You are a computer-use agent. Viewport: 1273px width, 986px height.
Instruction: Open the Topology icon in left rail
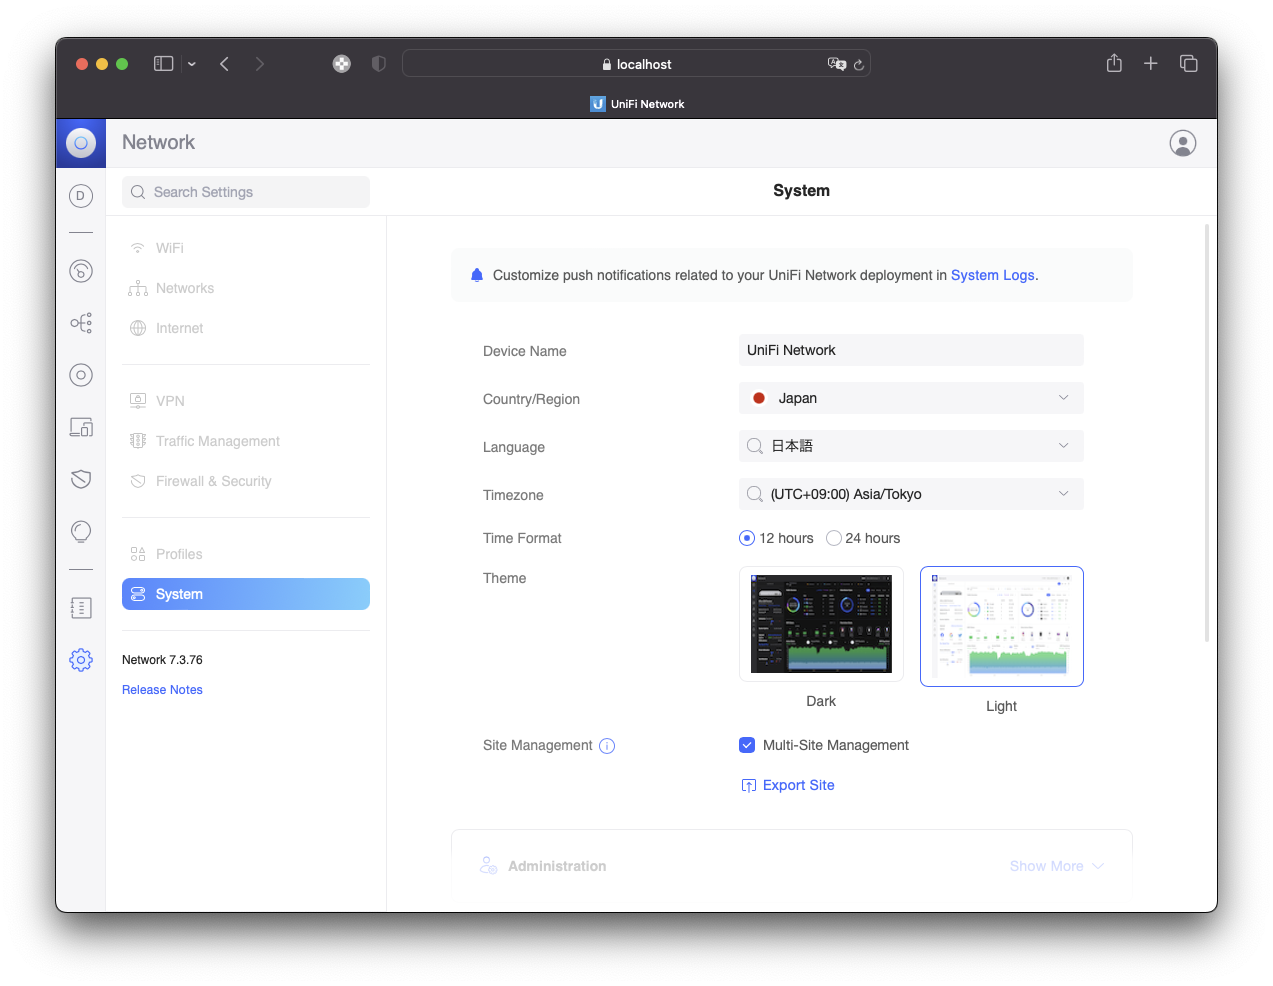click(x=81, y=323)
